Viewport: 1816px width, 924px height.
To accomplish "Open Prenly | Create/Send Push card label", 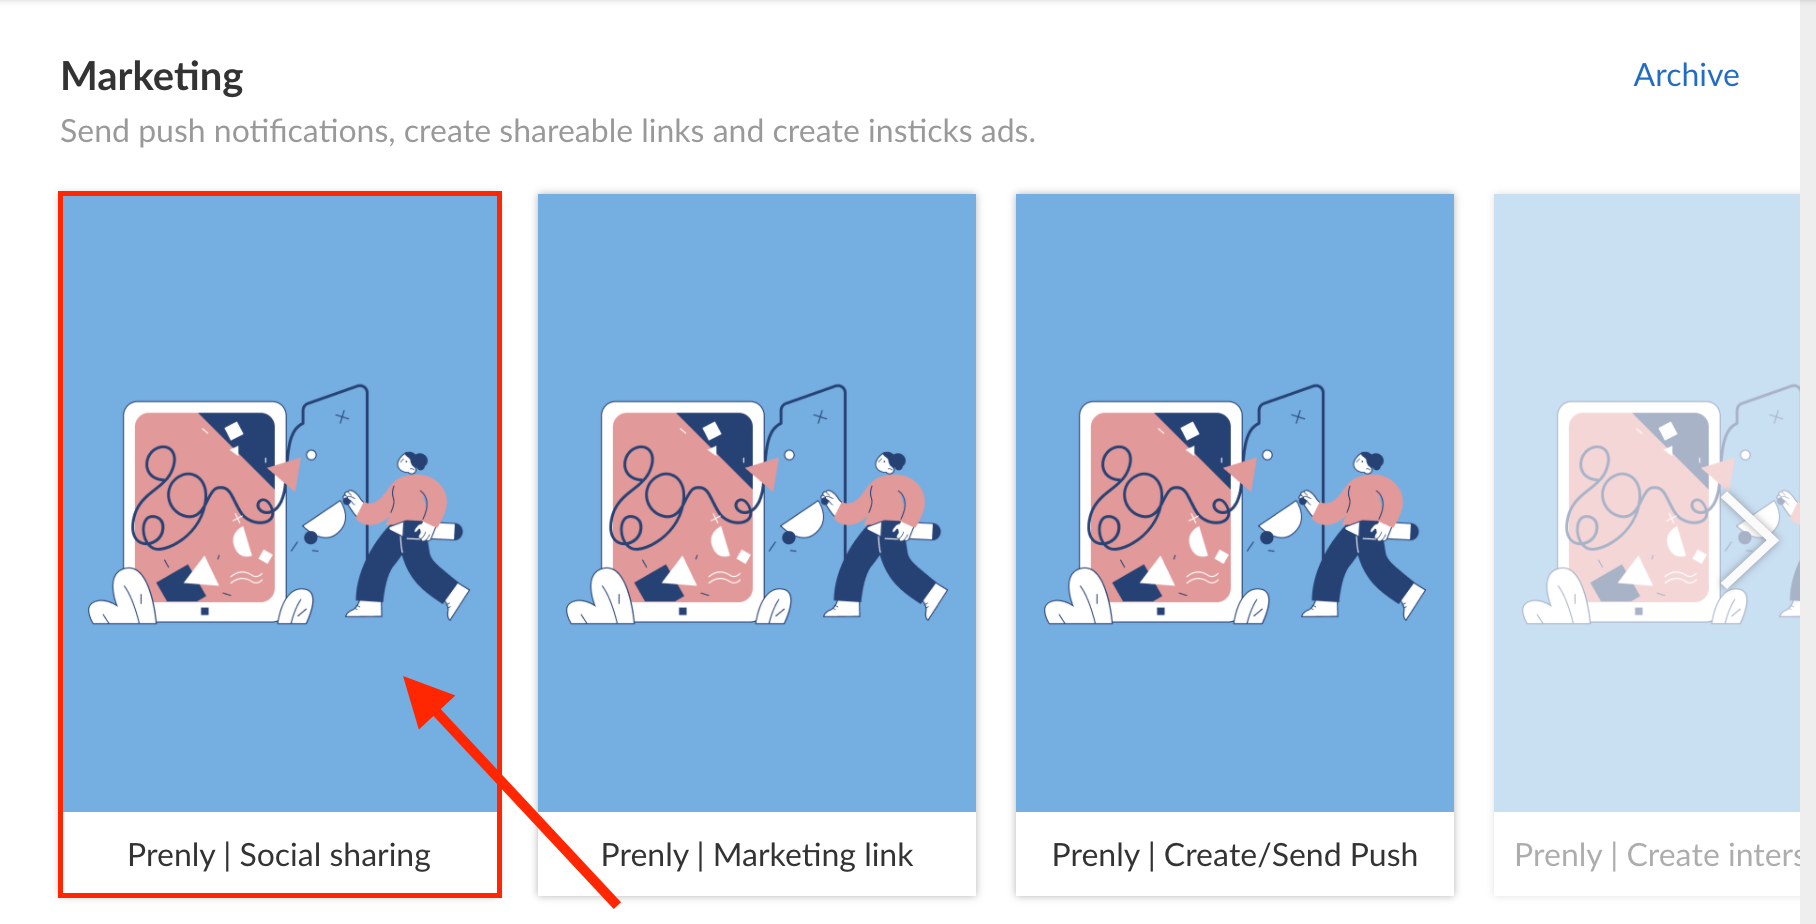I will 1235,855.
